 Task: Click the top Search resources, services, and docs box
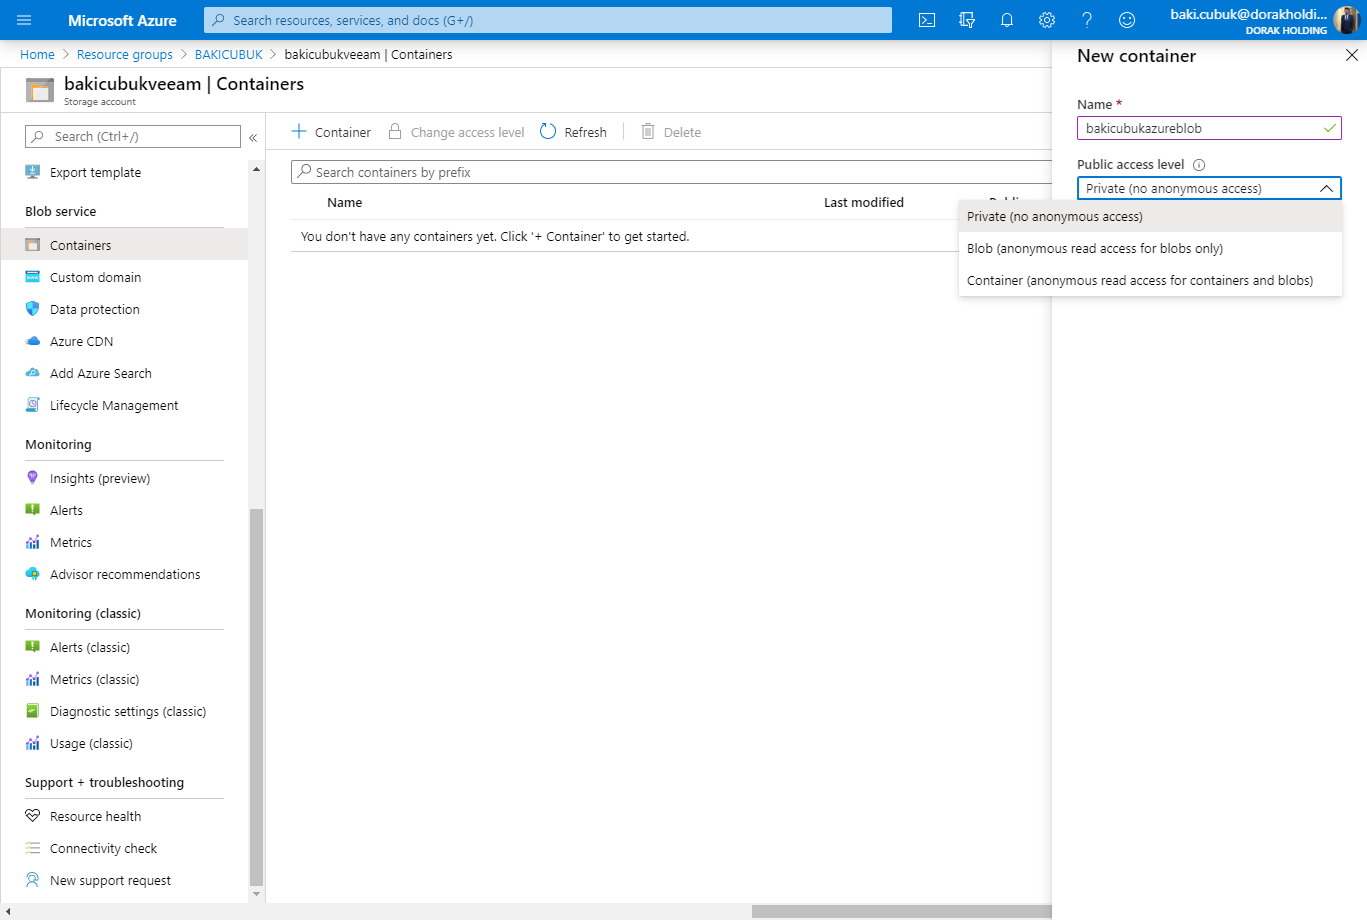(x=548, y=20)
